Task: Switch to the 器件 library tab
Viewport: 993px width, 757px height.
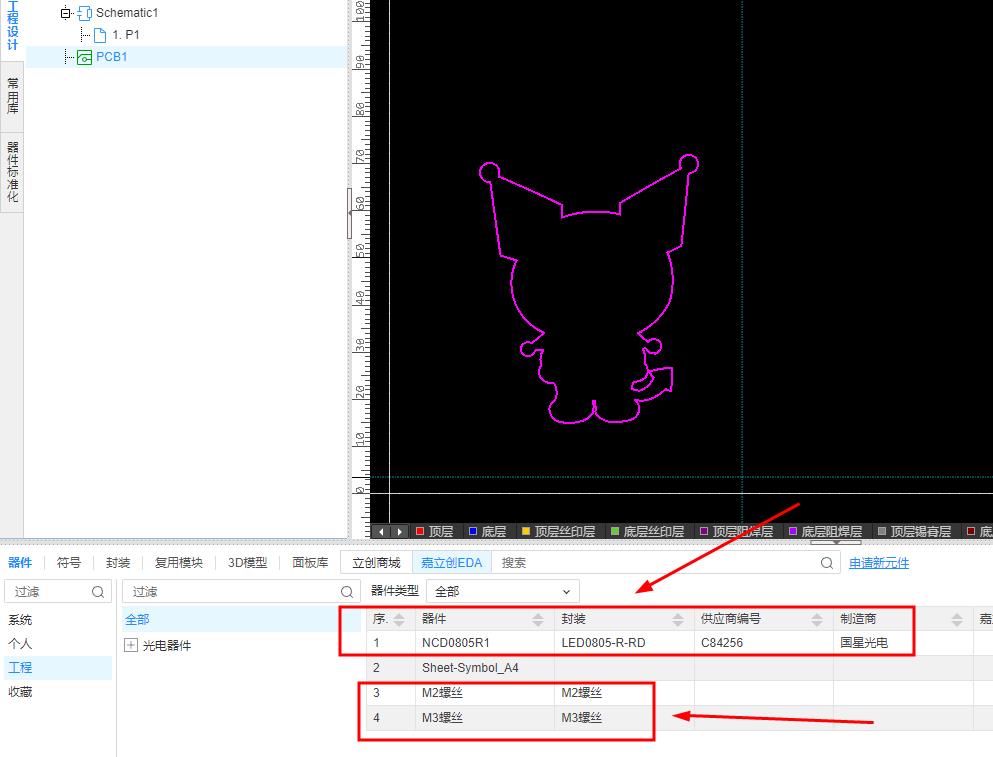Action: pos(20,563)
